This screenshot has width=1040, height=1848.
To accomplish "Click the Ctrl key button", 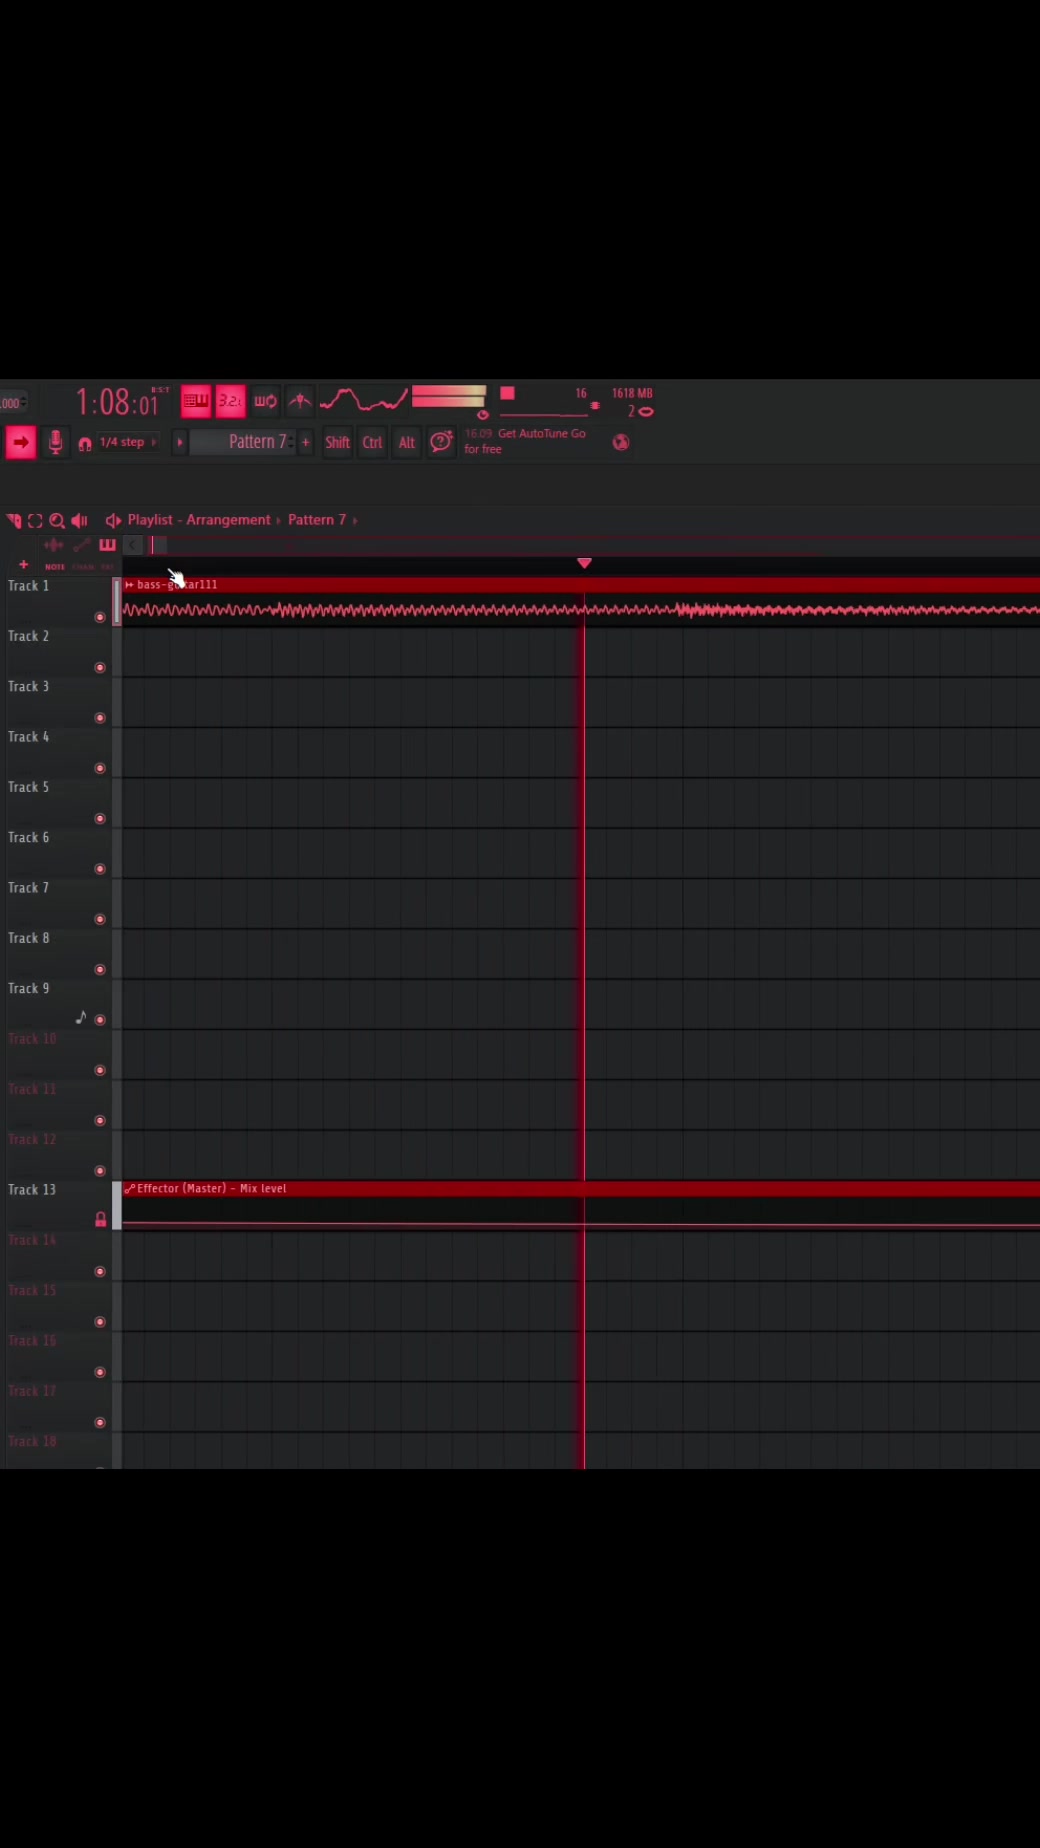I will pos(372,442).
